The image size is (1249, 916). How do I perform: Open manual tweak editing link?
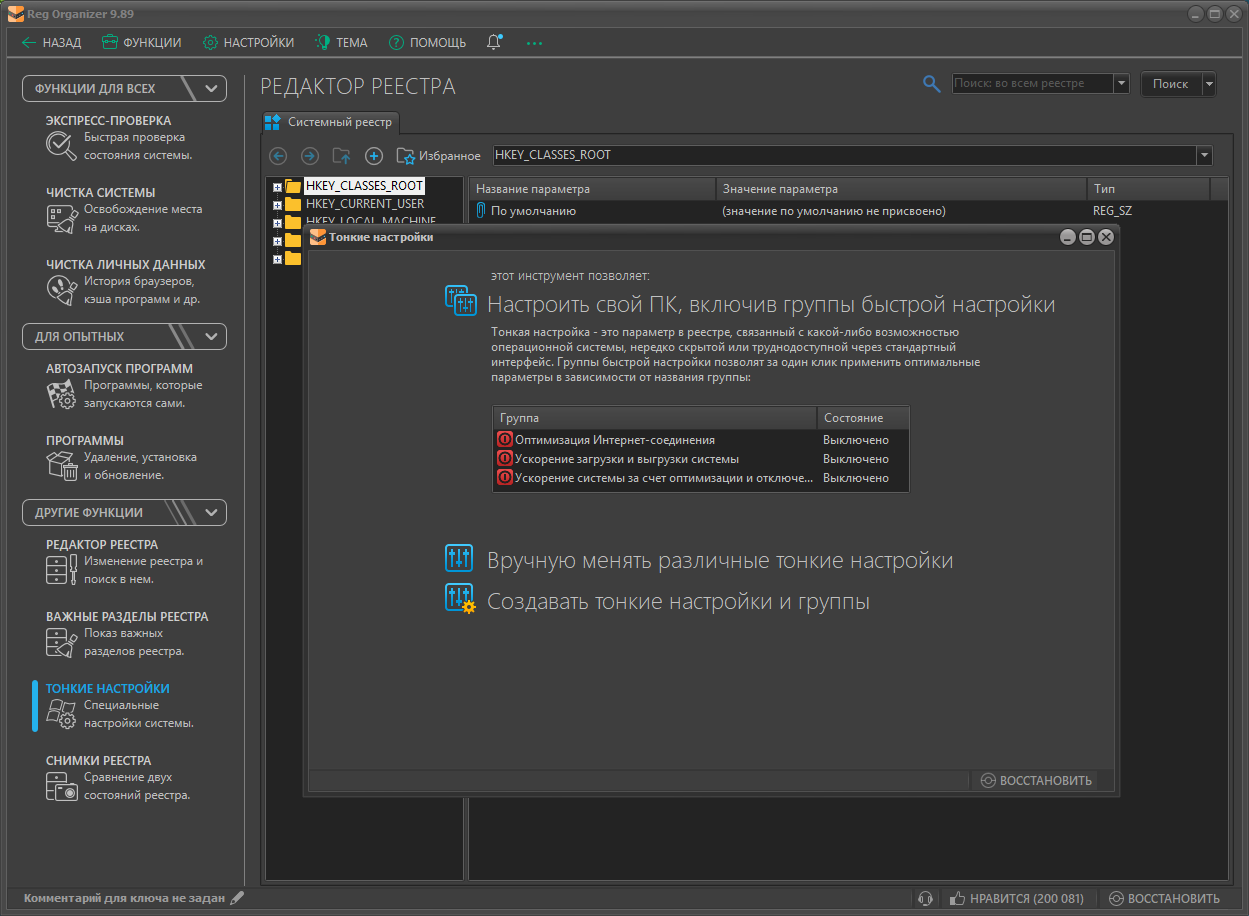tap(719, 561)
